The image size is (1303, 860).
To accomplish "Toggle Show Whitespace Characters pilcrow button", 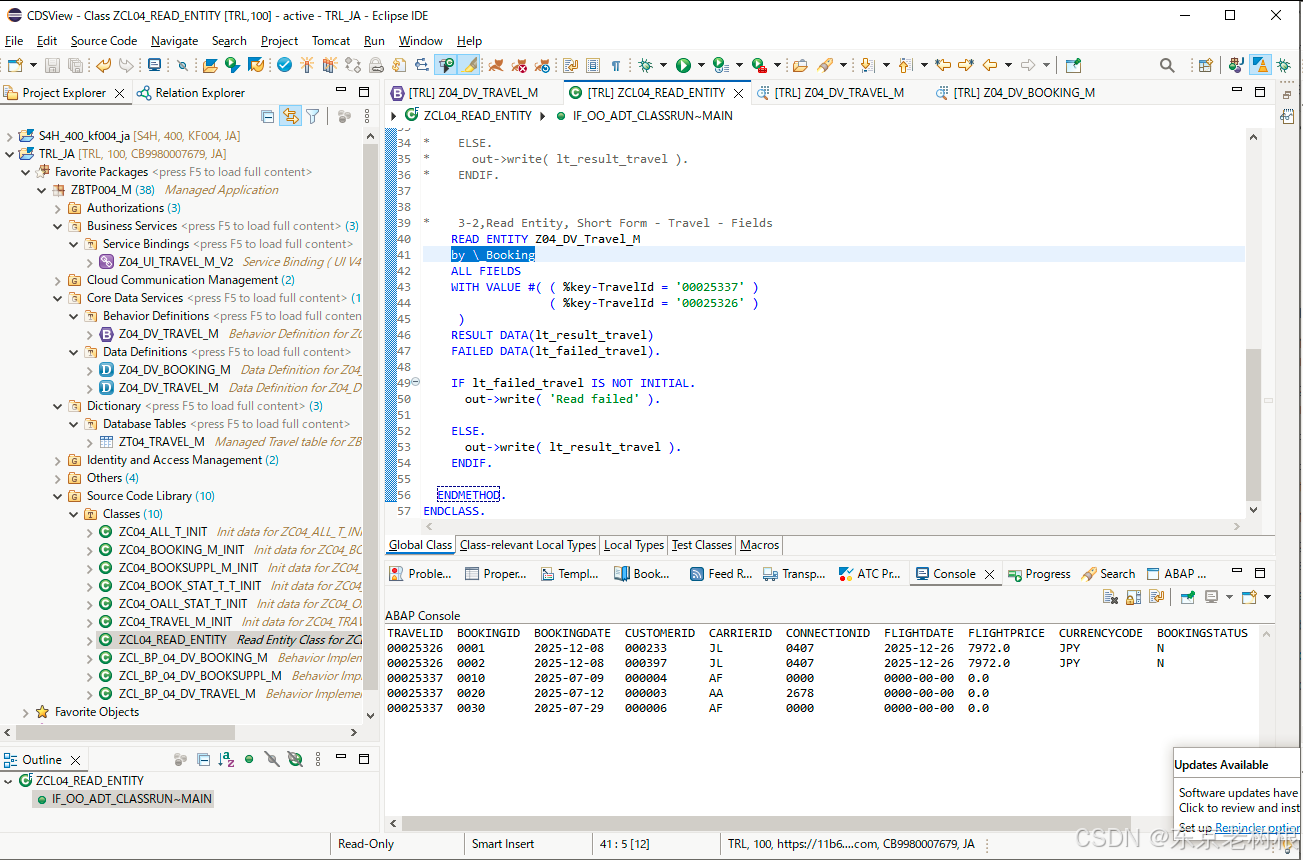I will pyautogui.click(x=616, y=66).
